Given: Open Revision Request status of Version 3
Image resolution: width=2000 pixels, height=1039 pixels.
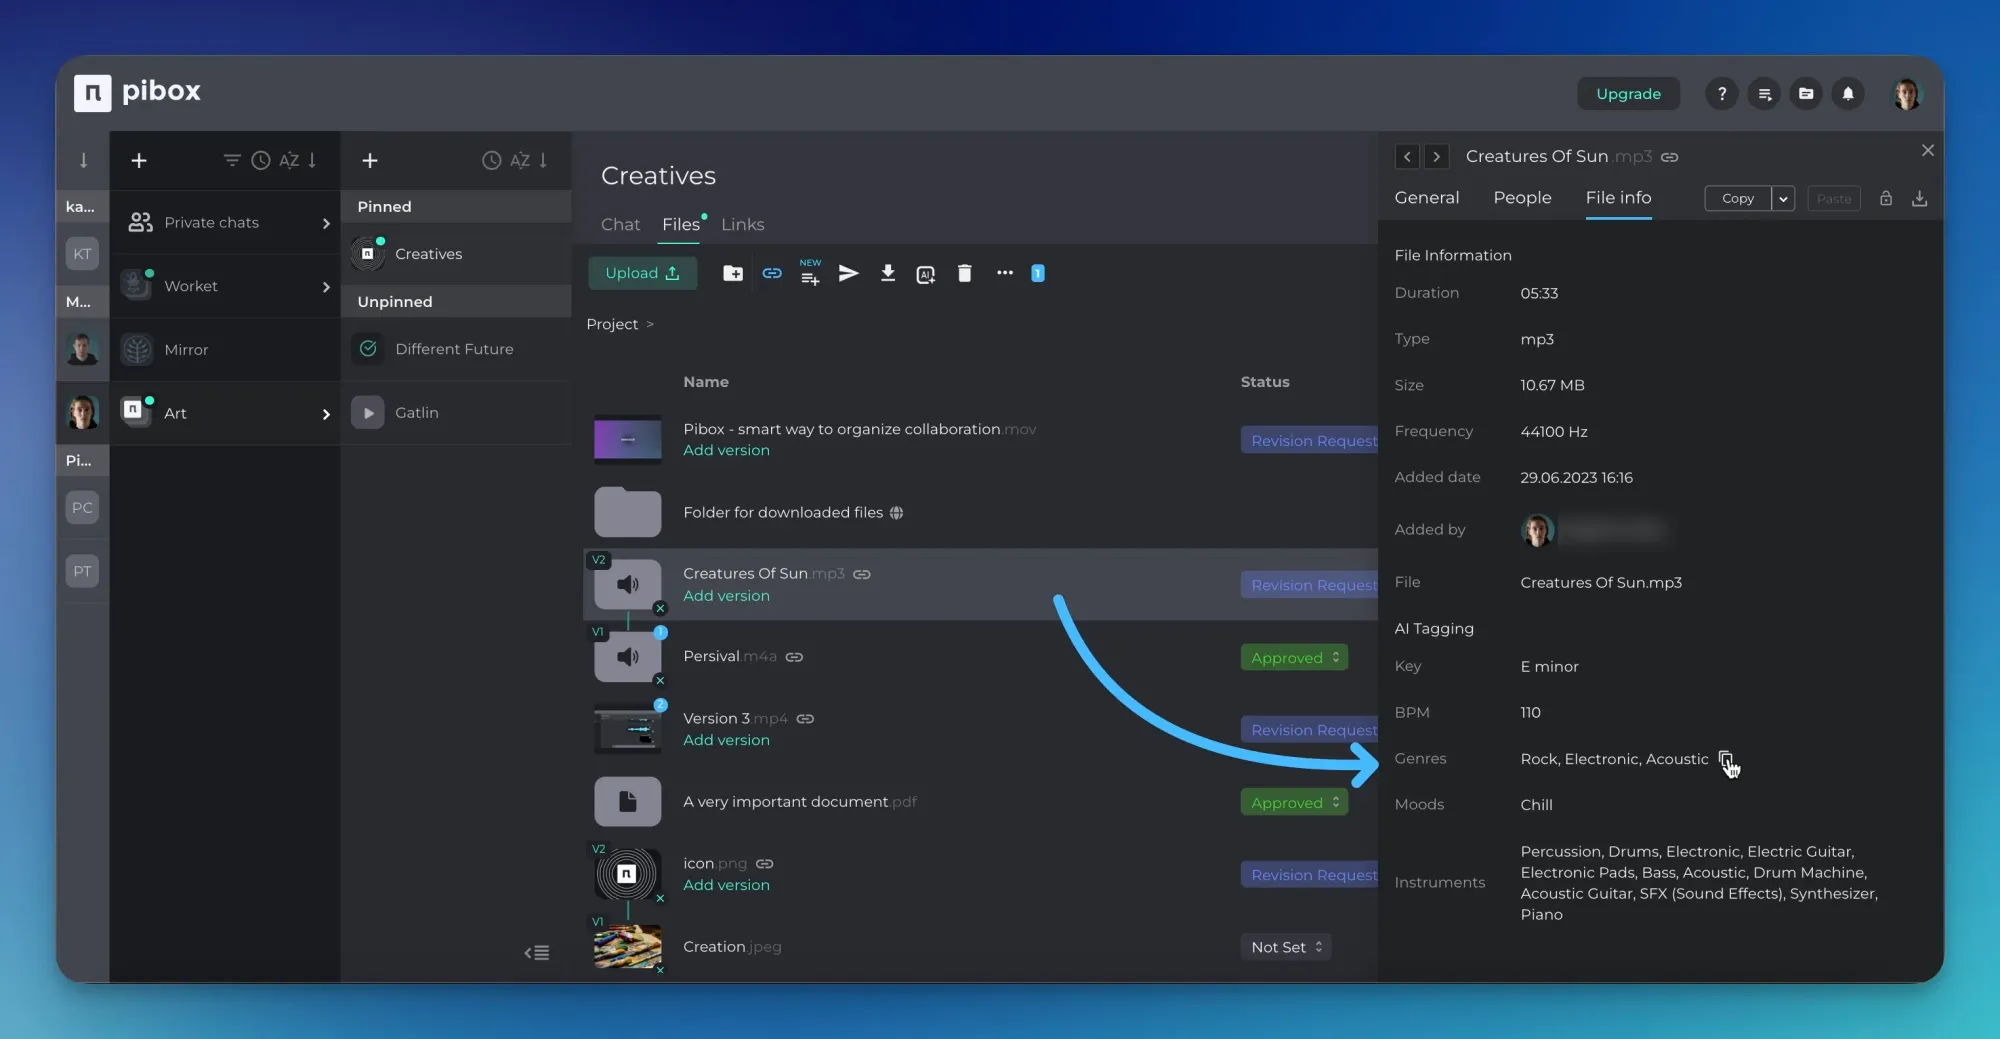Looking at the screenshot, I should [1310, 730].
